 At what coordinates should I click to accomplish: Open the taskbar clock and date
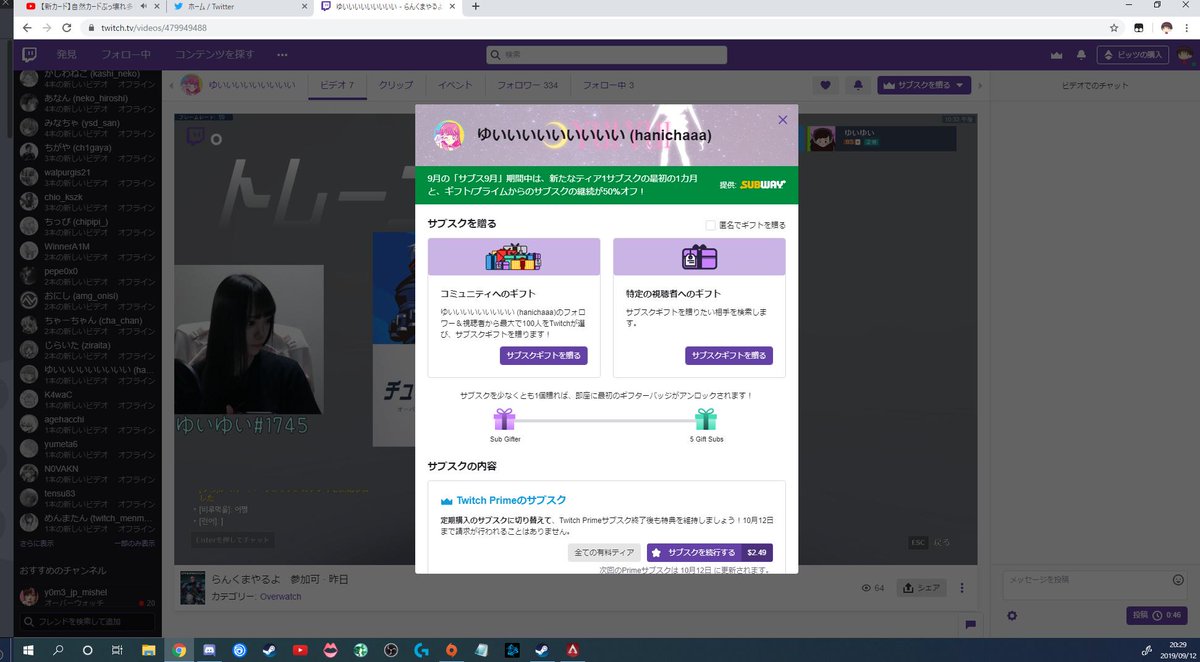pos(1176,648)
